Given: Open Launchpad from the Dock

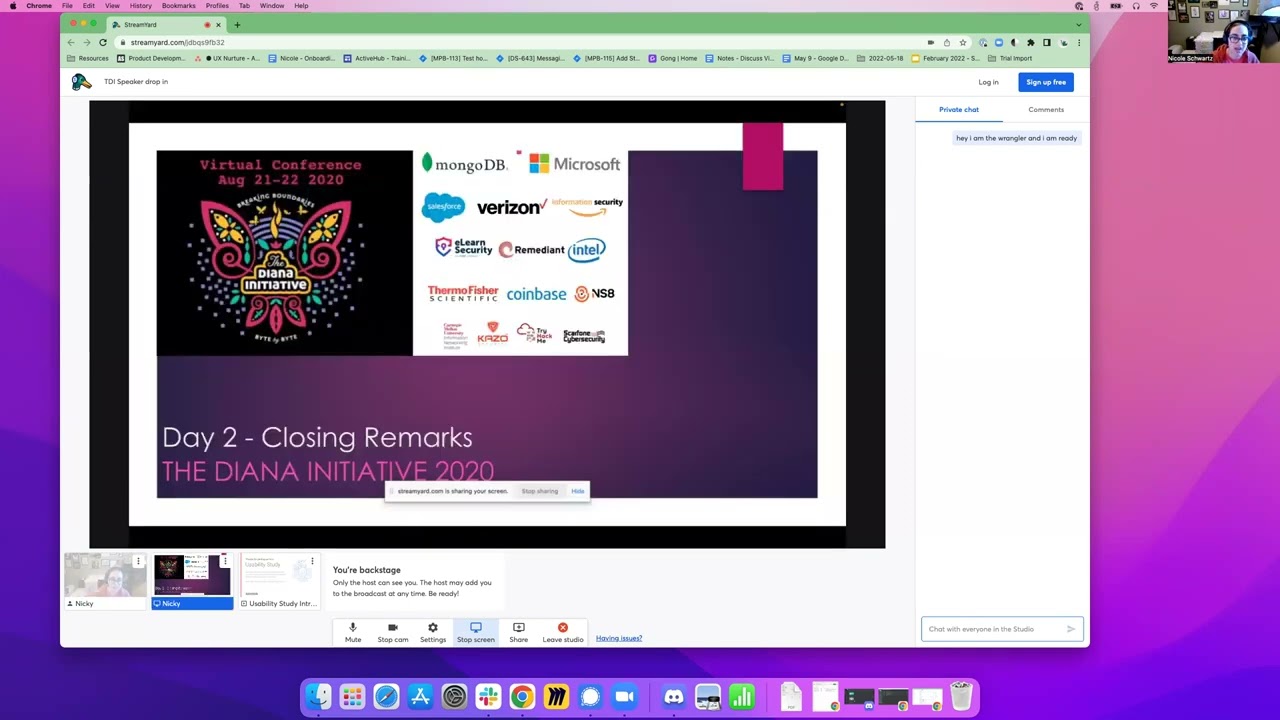Looking at the screenshot, I should (352, 696).
